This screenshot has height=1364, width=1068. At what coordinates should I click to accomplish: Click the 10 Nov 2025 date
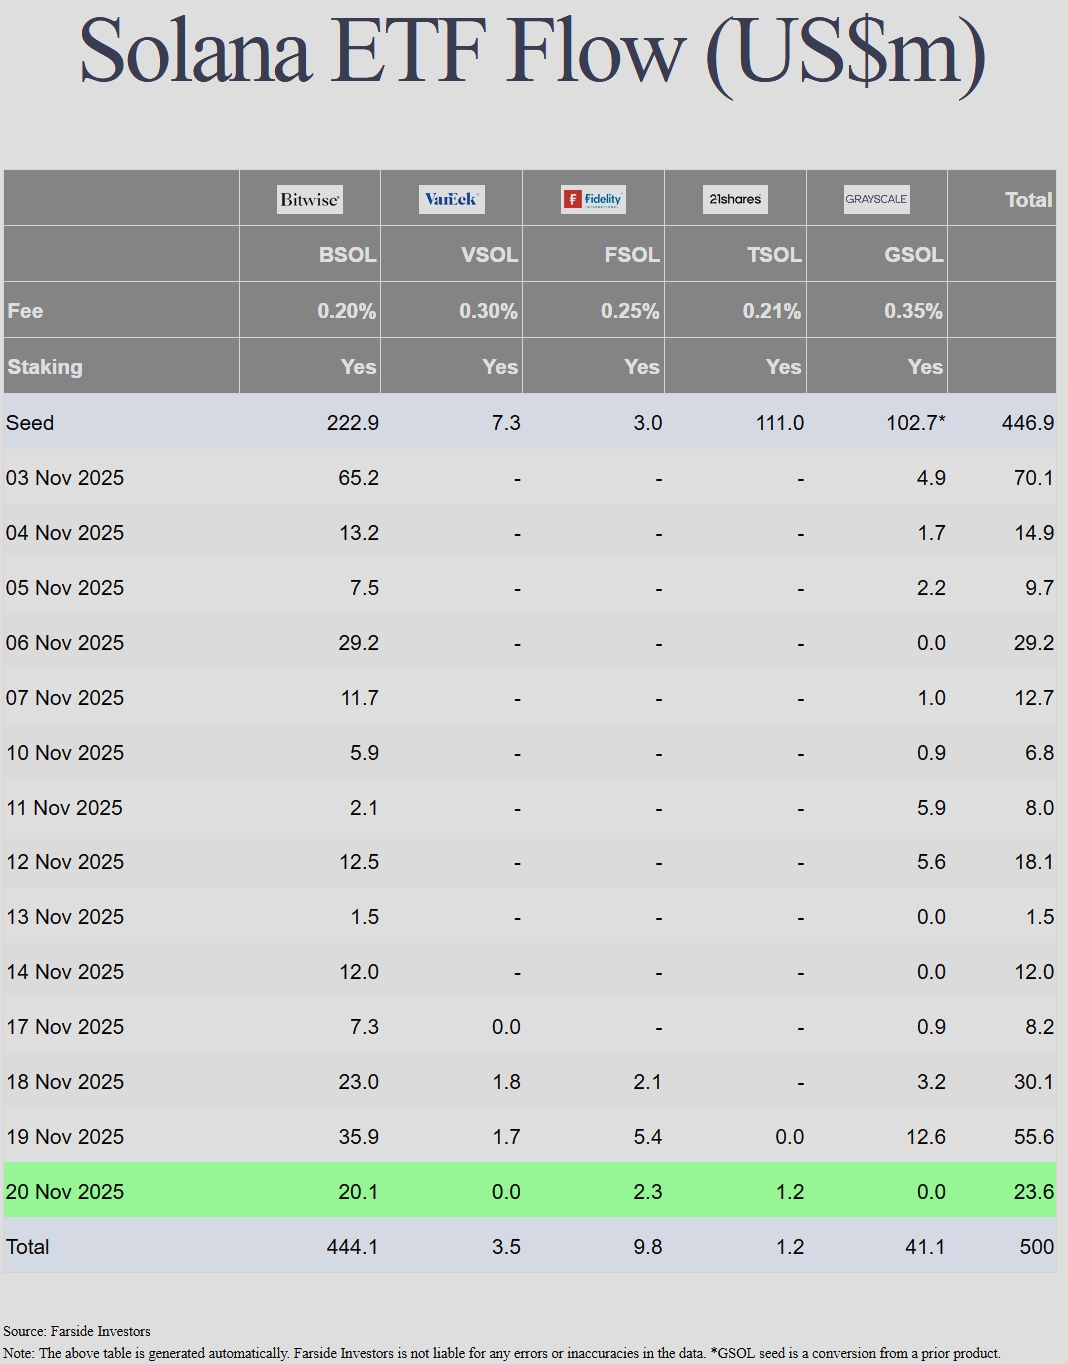pyautogui.click(x=65, y=753)
